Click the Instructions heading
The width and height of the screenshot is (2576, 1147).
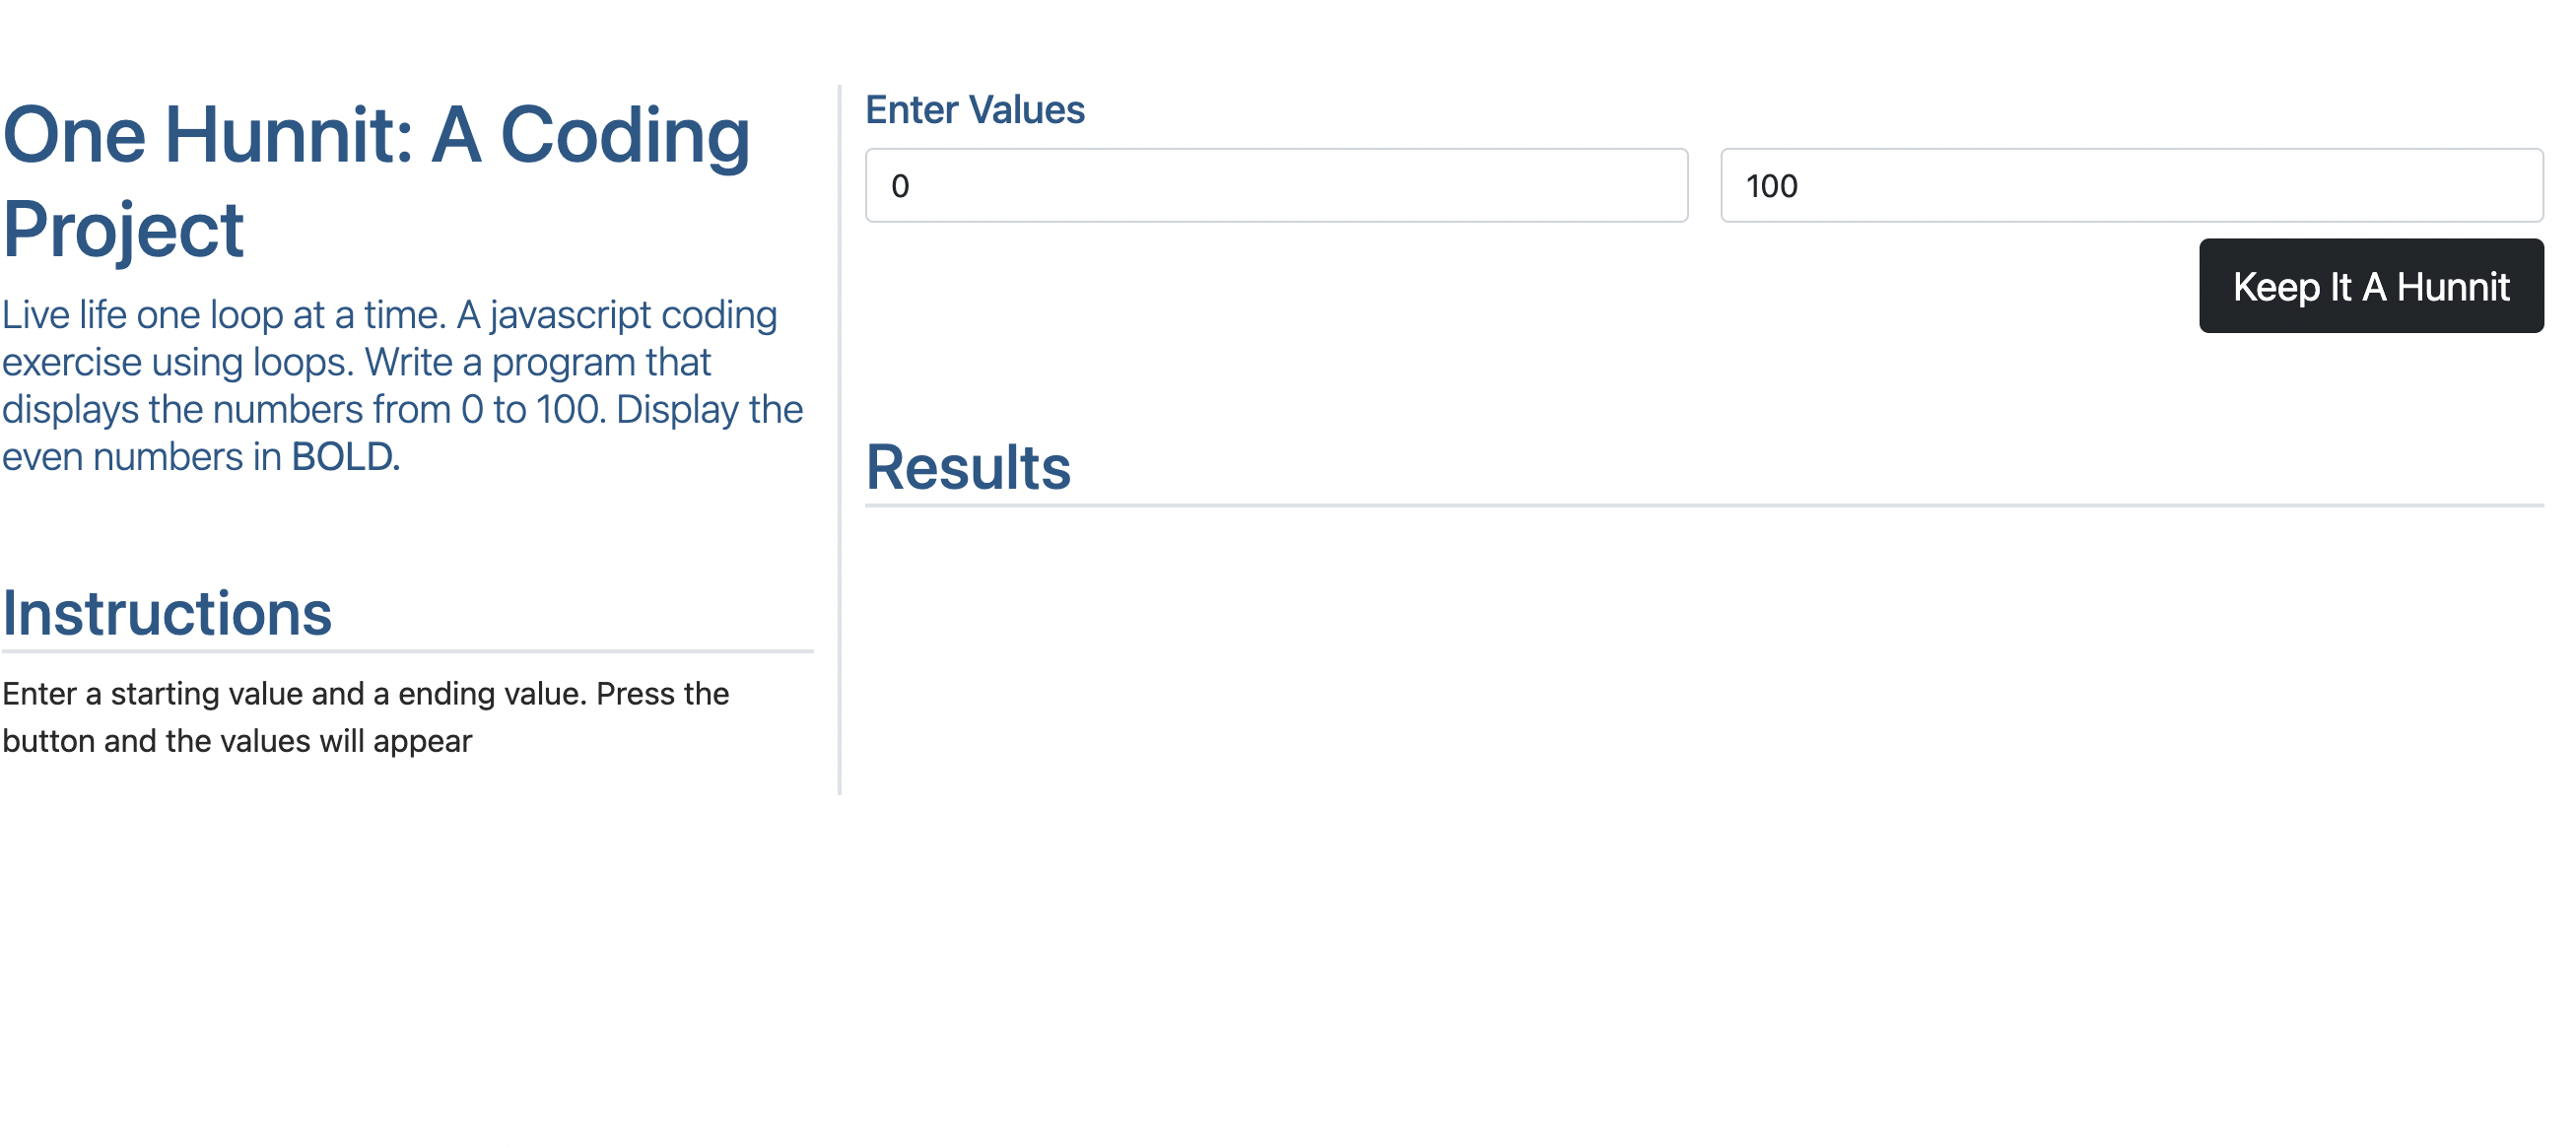coord(167,613)
